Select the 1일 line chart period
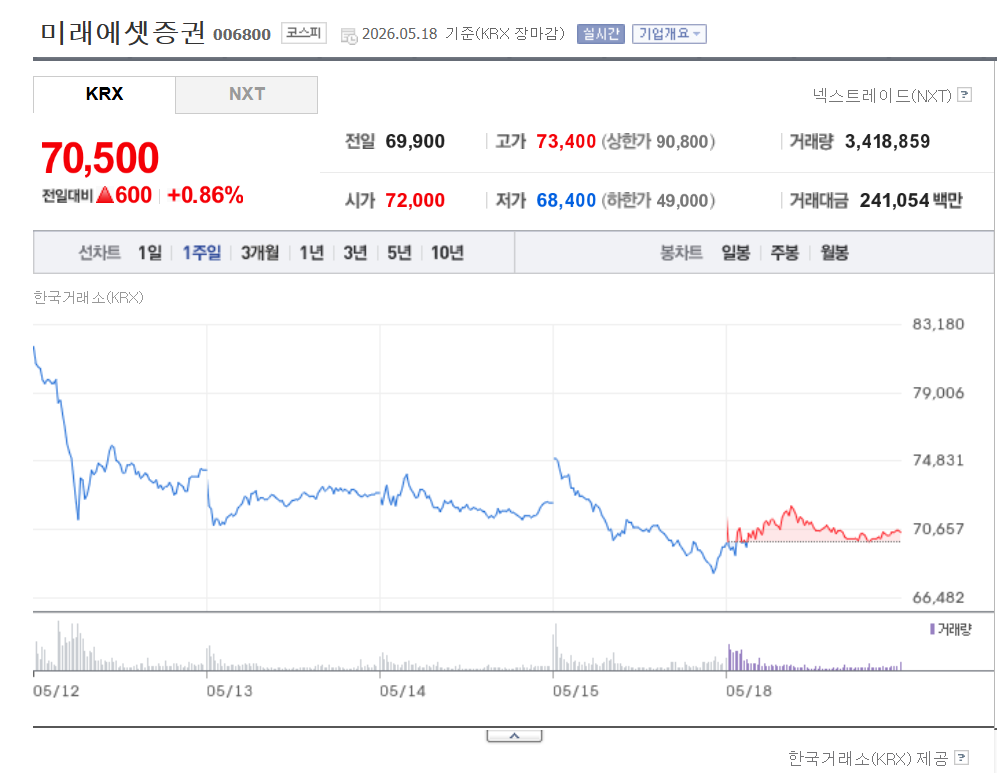The width and height of the screenshot is (997, 773). click(150, 253)
